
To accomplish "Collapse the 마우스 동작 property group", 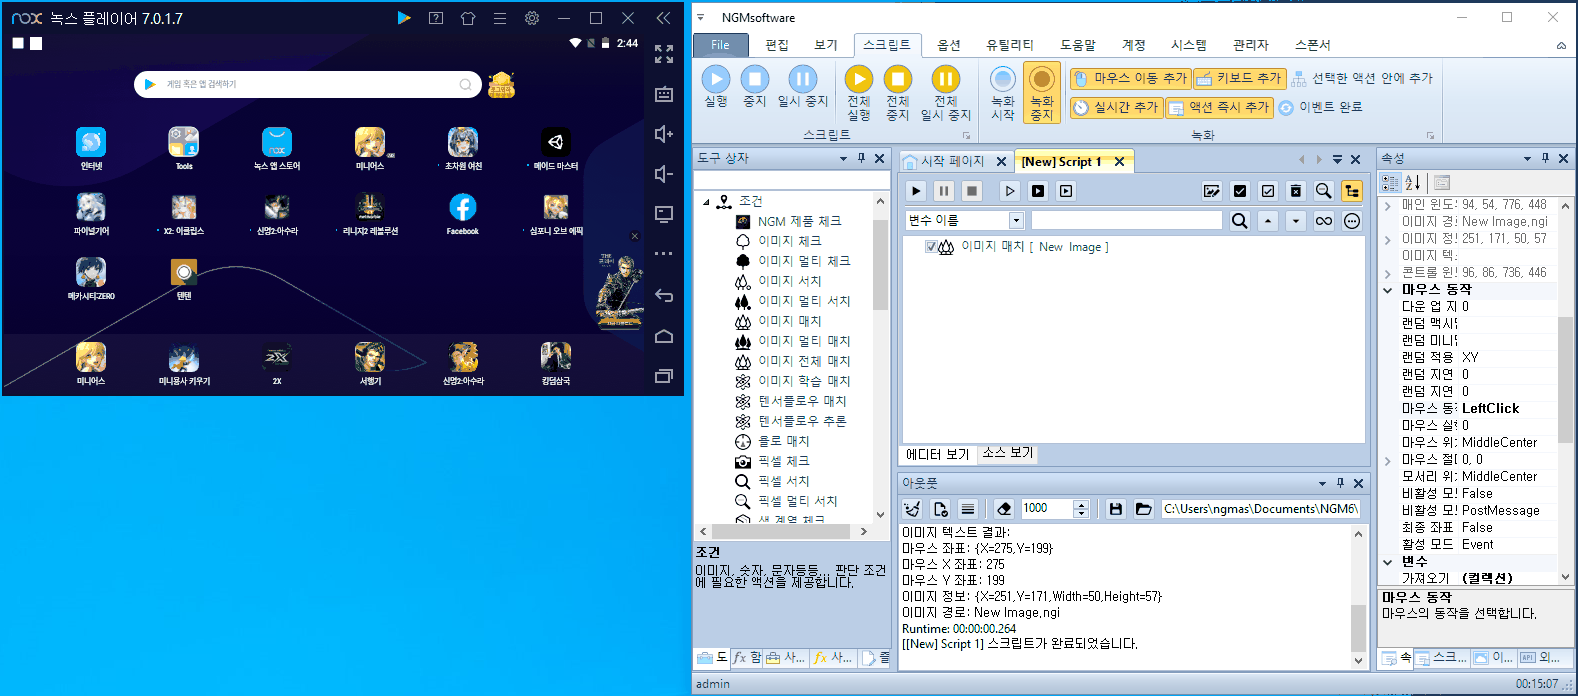I will pyautogui.click(x=1388, y=290).
